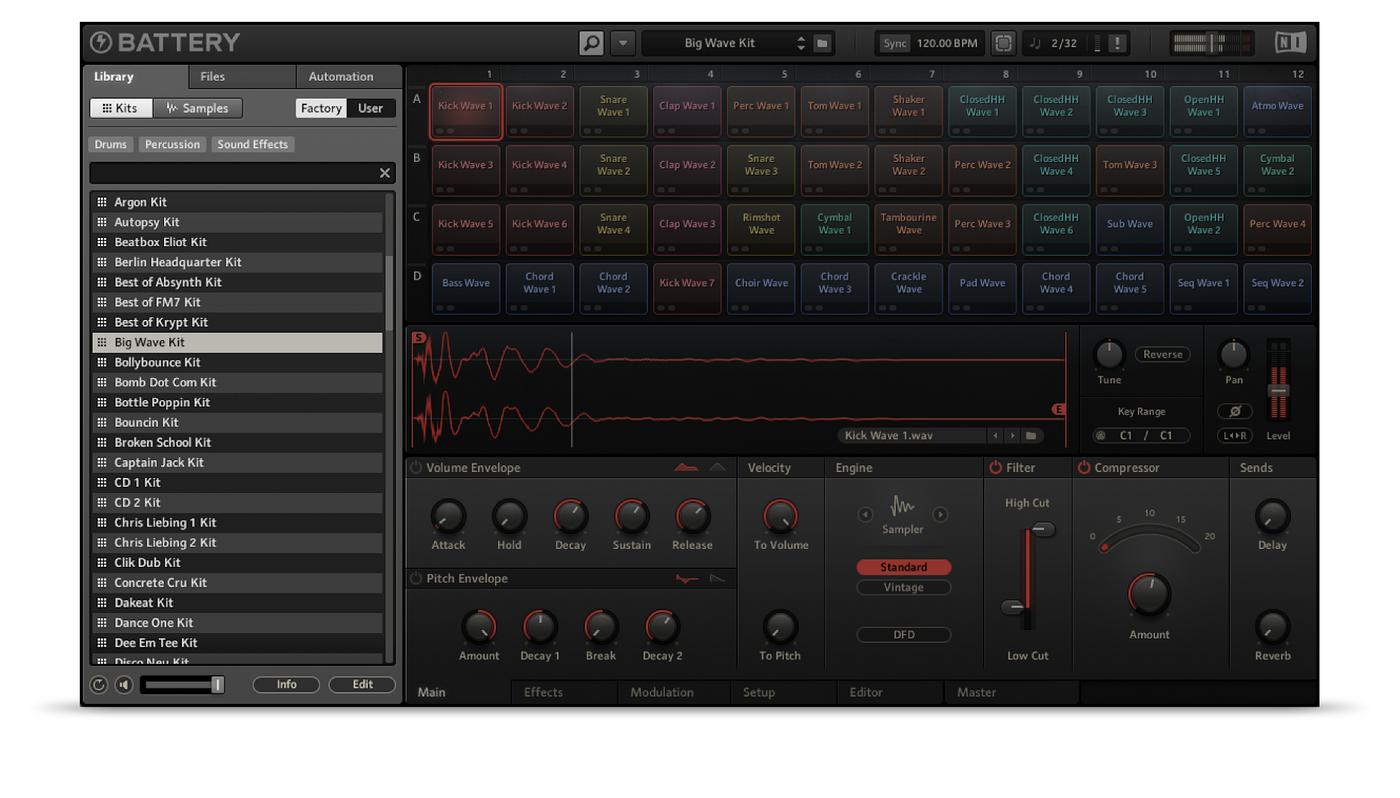Click the 120.00 BPM tempo value
This screenshot has width=1400, height=798.
[x=947, y=43]
